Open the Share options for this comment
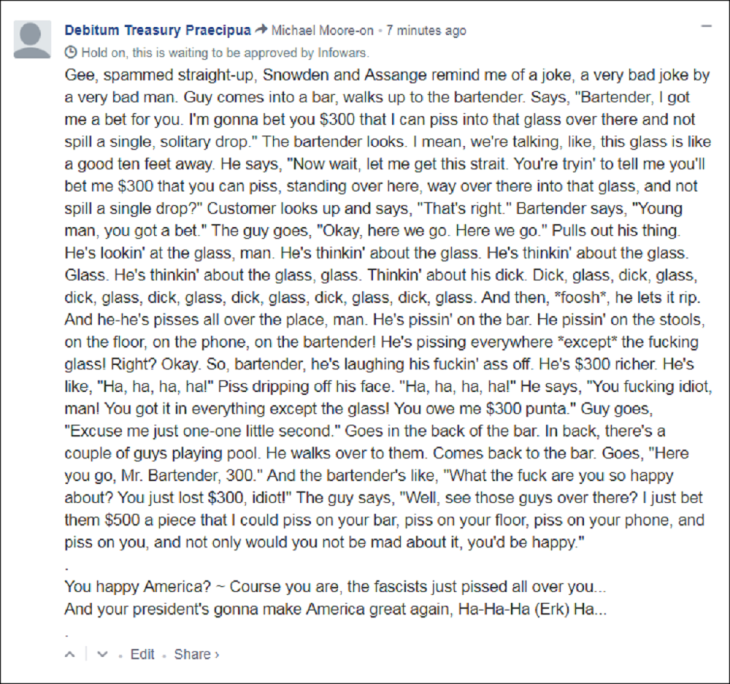This screenshot has height=684, width=730. (192, 654)
